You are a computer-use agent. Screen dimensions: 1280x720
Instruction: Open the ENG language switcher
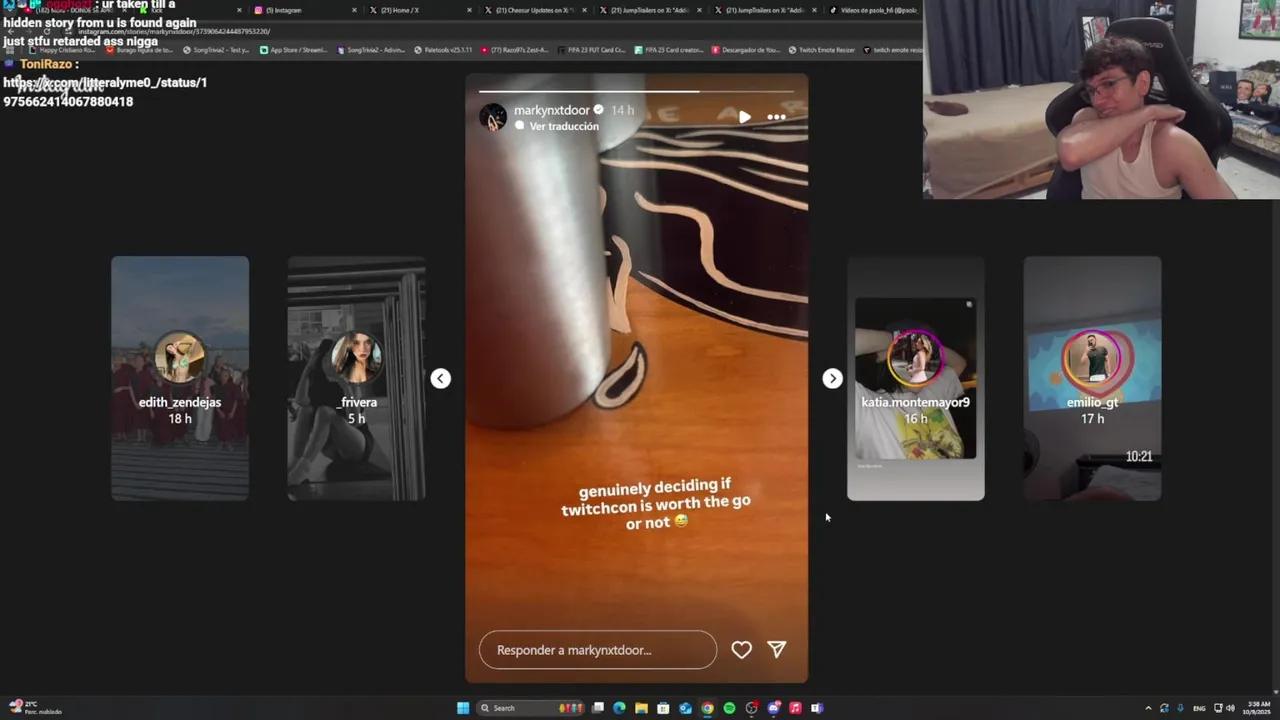[x=1199, y=708]
